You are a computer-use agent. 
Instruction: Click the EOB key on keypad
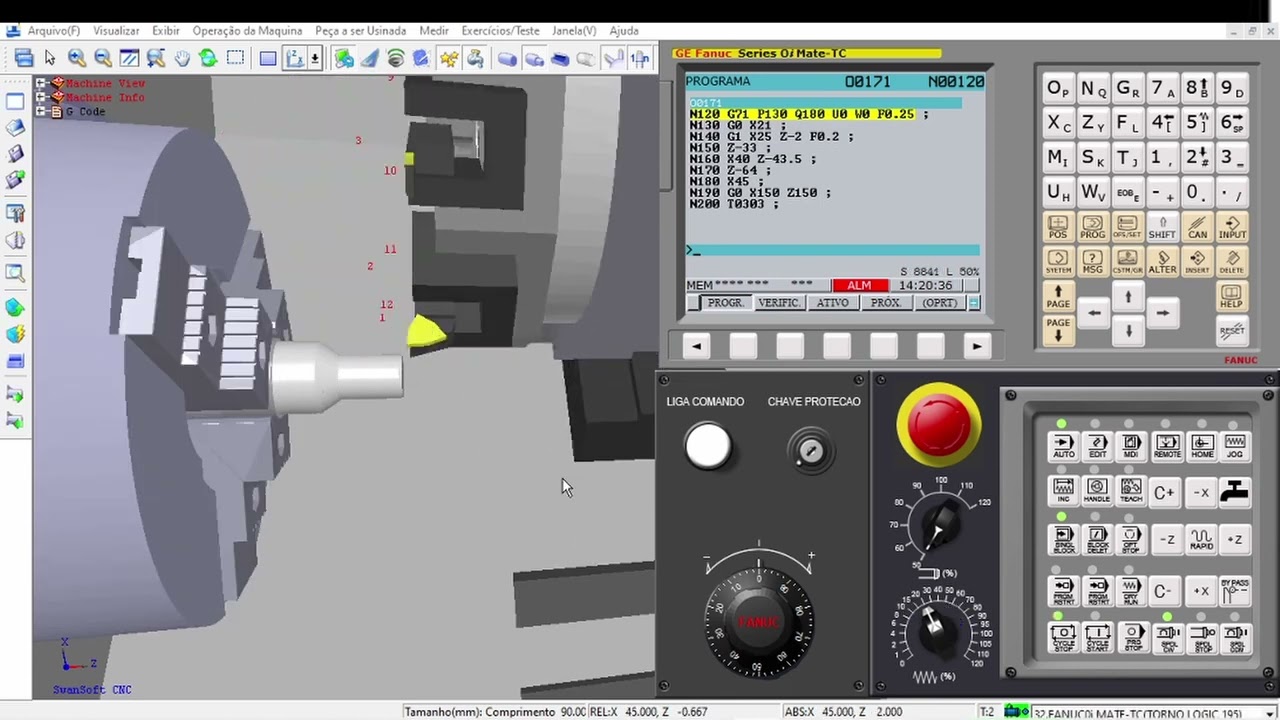click(1127, 192)
